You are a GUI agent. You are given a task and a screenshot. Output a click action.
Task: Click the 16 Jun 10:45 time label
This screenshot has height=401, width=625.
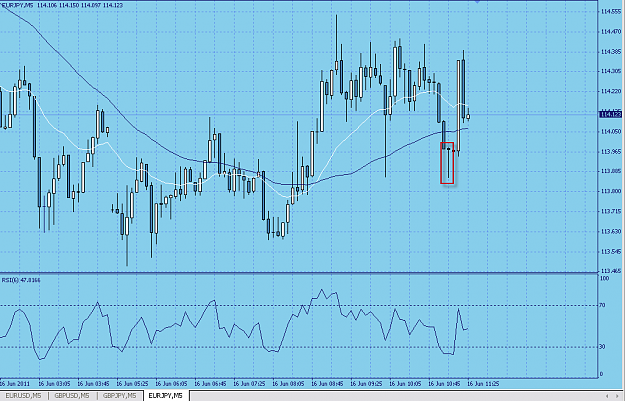[445, 384]
